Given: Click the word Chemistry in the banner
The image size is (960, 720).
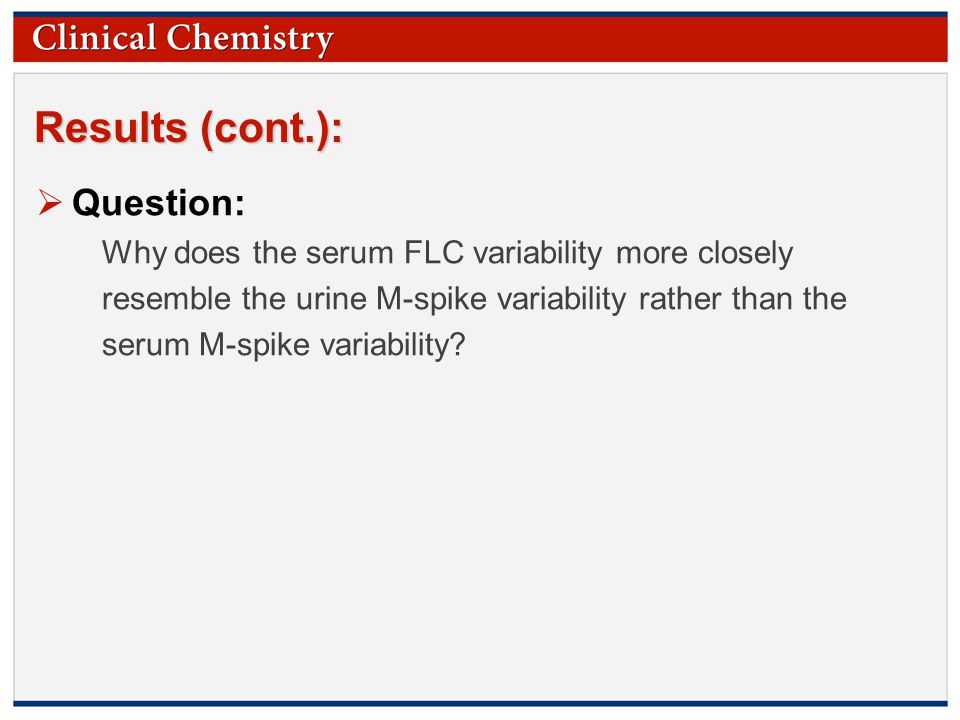Looking at the screenshot, I should point(250,38).
